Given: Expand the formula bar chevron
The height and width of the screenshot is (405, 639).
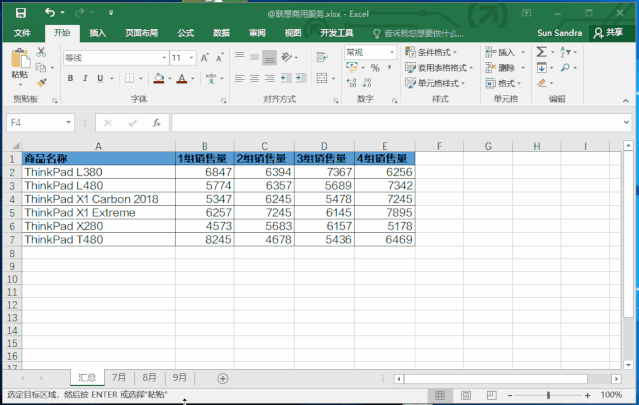Looking at the screenshot, I should [x=626, y=122].
